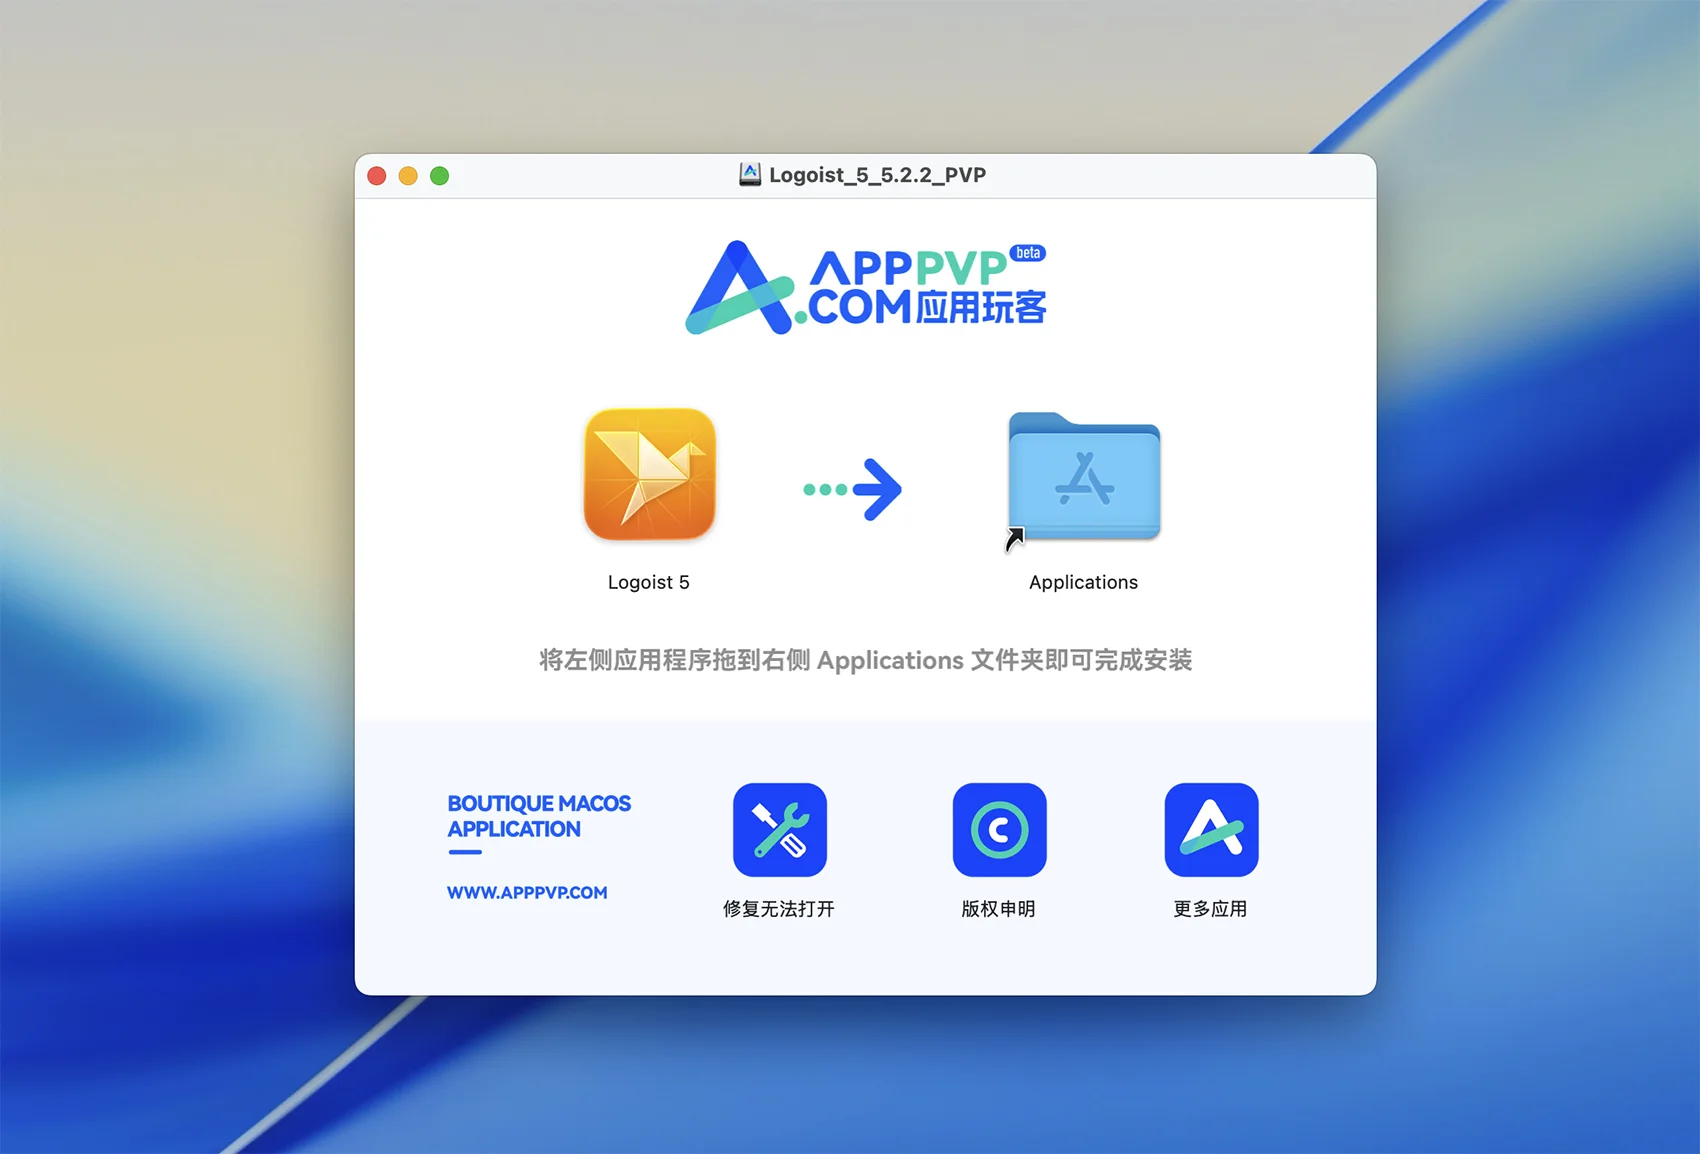Click the 版权申明 text label
The width and height of the screenshot is (1700, 1154).
pos(998,909)
